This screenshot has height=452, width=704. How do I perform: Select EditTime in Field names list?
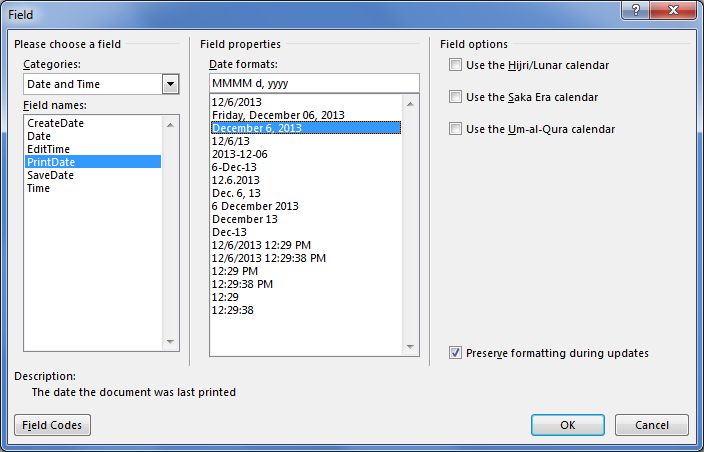(48, 149)
